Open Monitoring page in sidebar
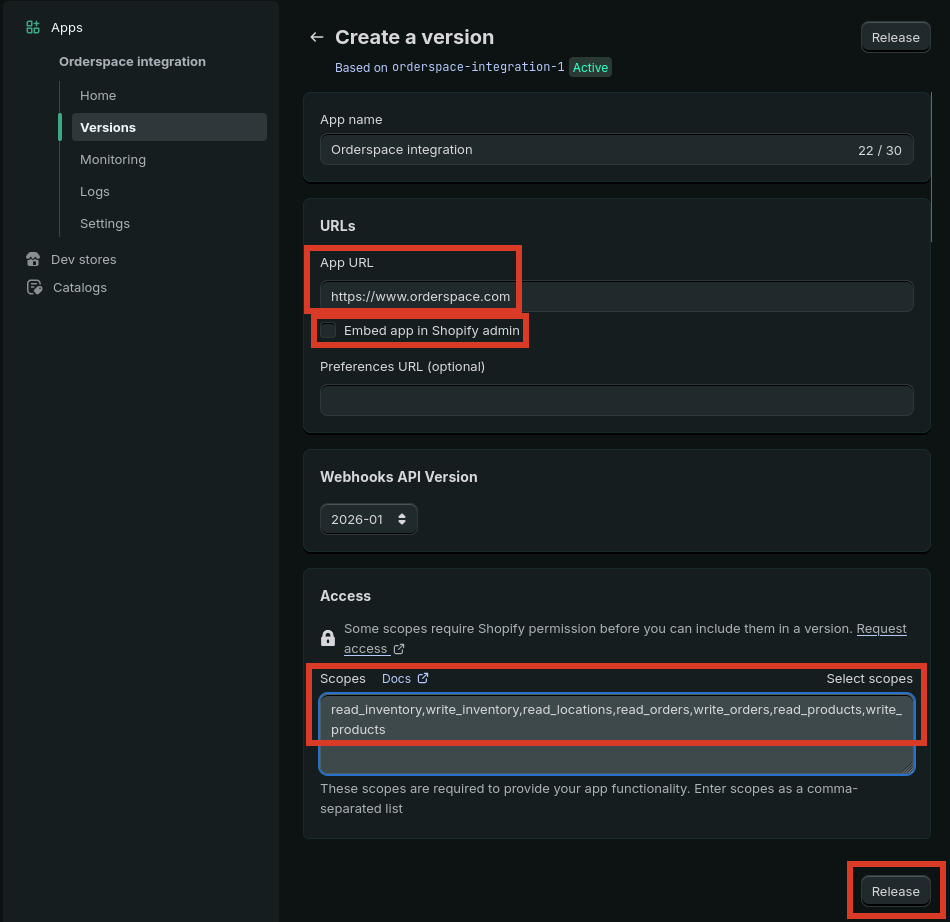This screenshot has width=950, height=922. [x=113, y=159]
